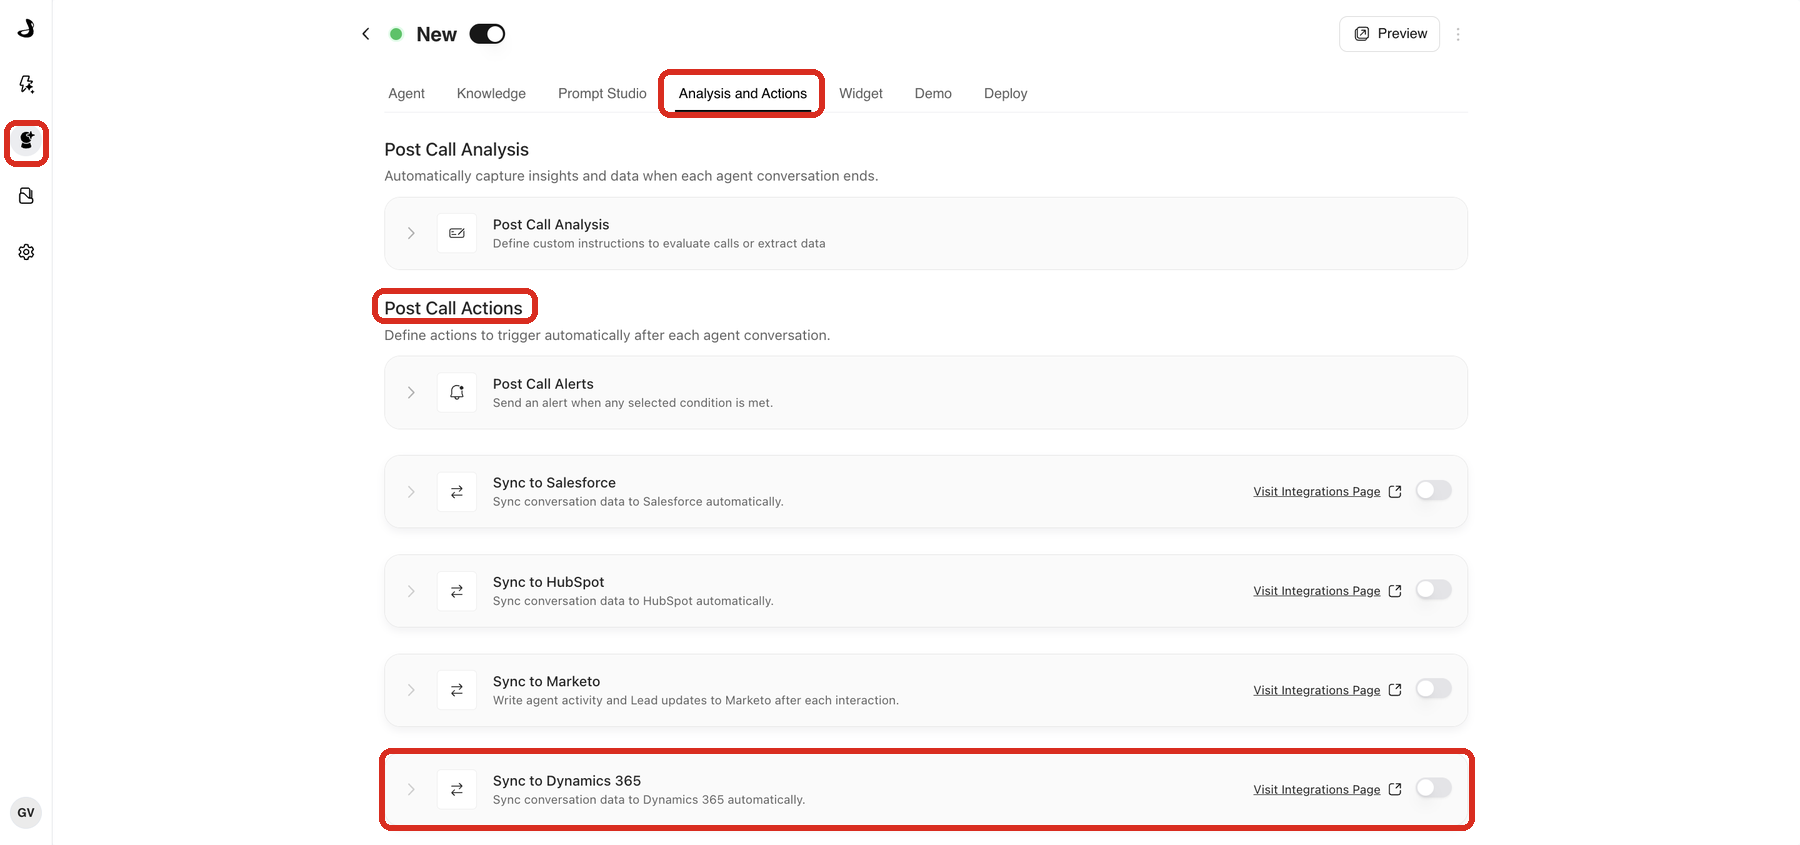Click the "Post Call Actions" section heading
The image size is (1800, 845).
[453, 308]
